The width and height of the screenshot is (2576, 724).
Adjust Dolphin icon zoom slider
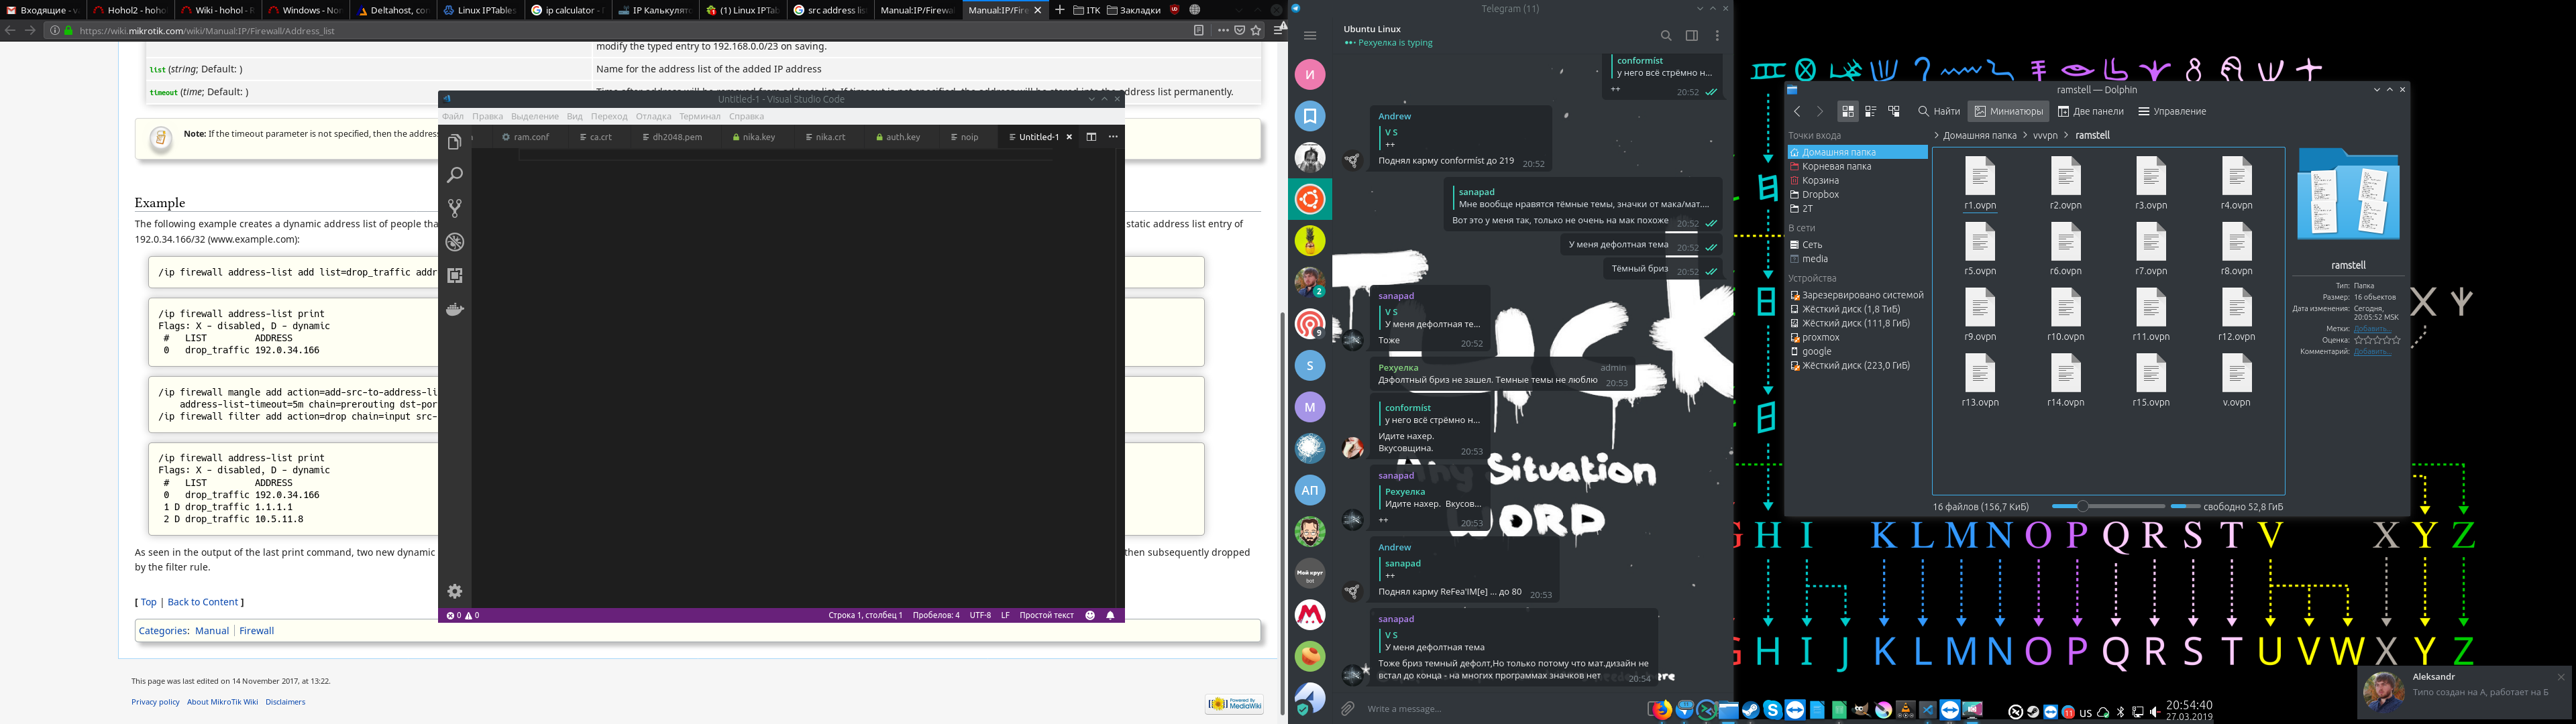click(2108, 506)
